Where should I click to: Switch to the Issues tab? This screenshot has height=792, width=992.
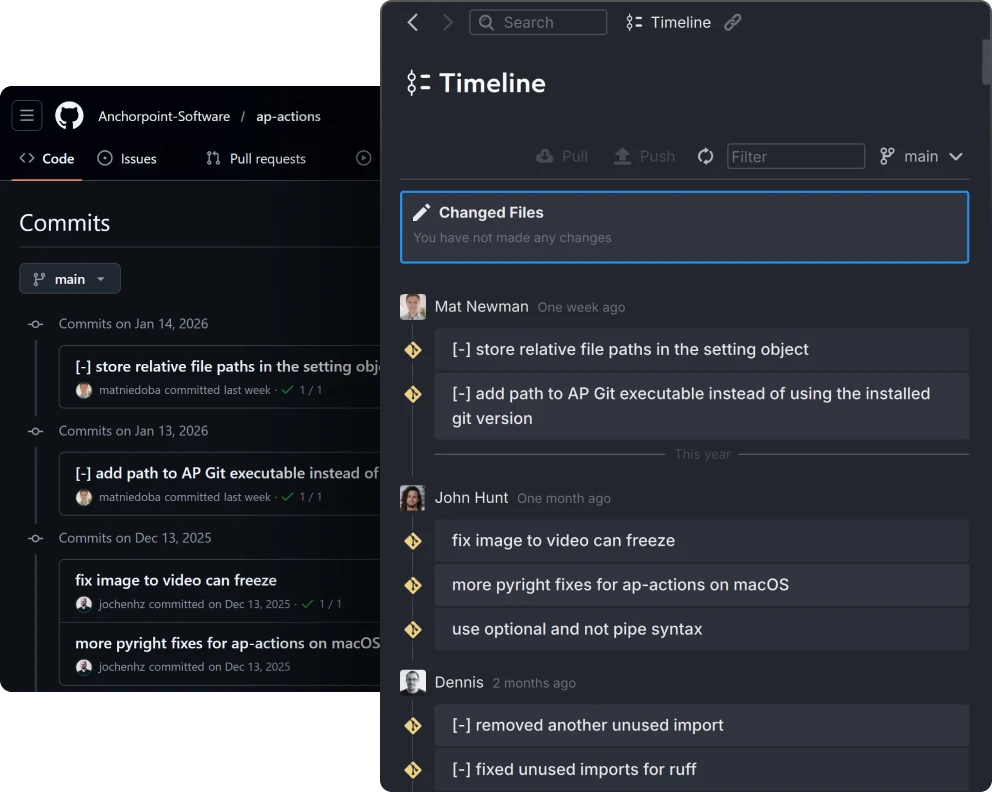[127, 158]
